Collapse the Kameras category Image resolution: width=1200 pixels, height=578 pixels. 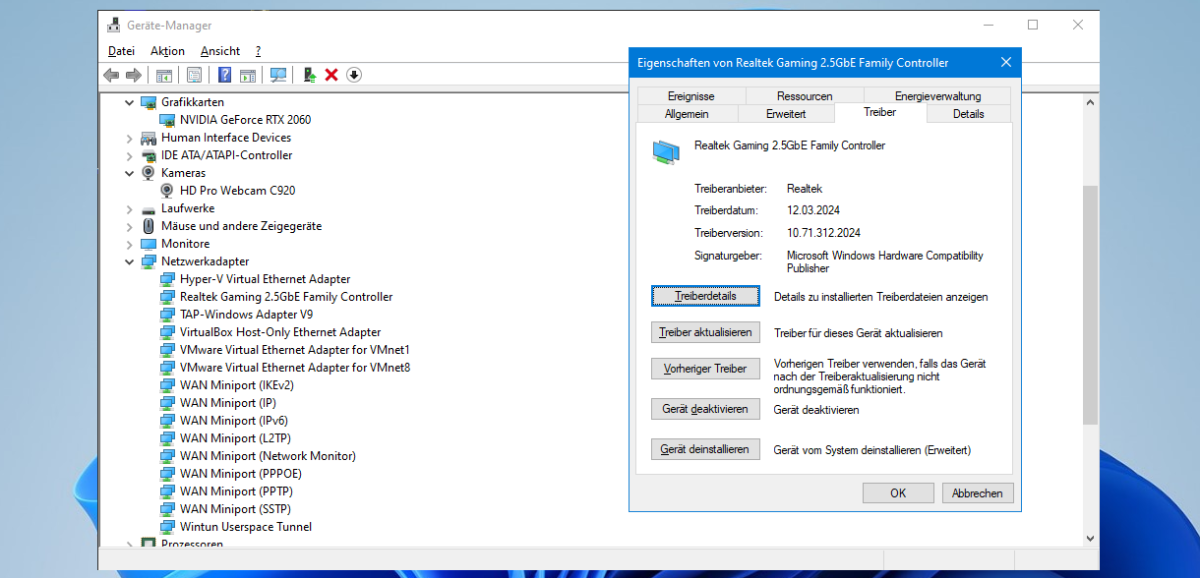(129, 173)
